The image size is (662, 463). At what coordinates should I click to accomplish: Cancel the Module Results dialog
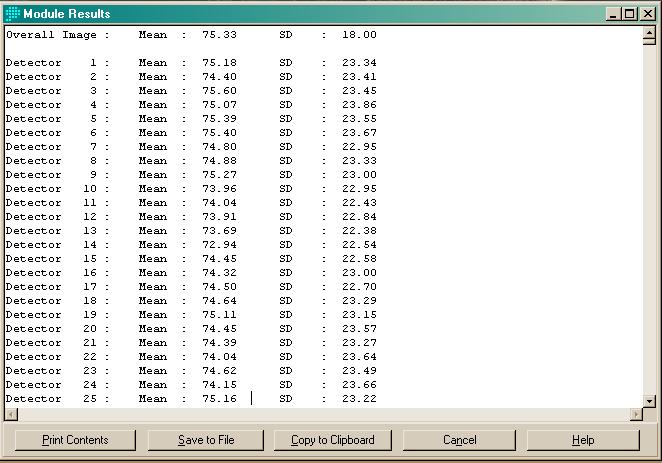tap(459, 440)
